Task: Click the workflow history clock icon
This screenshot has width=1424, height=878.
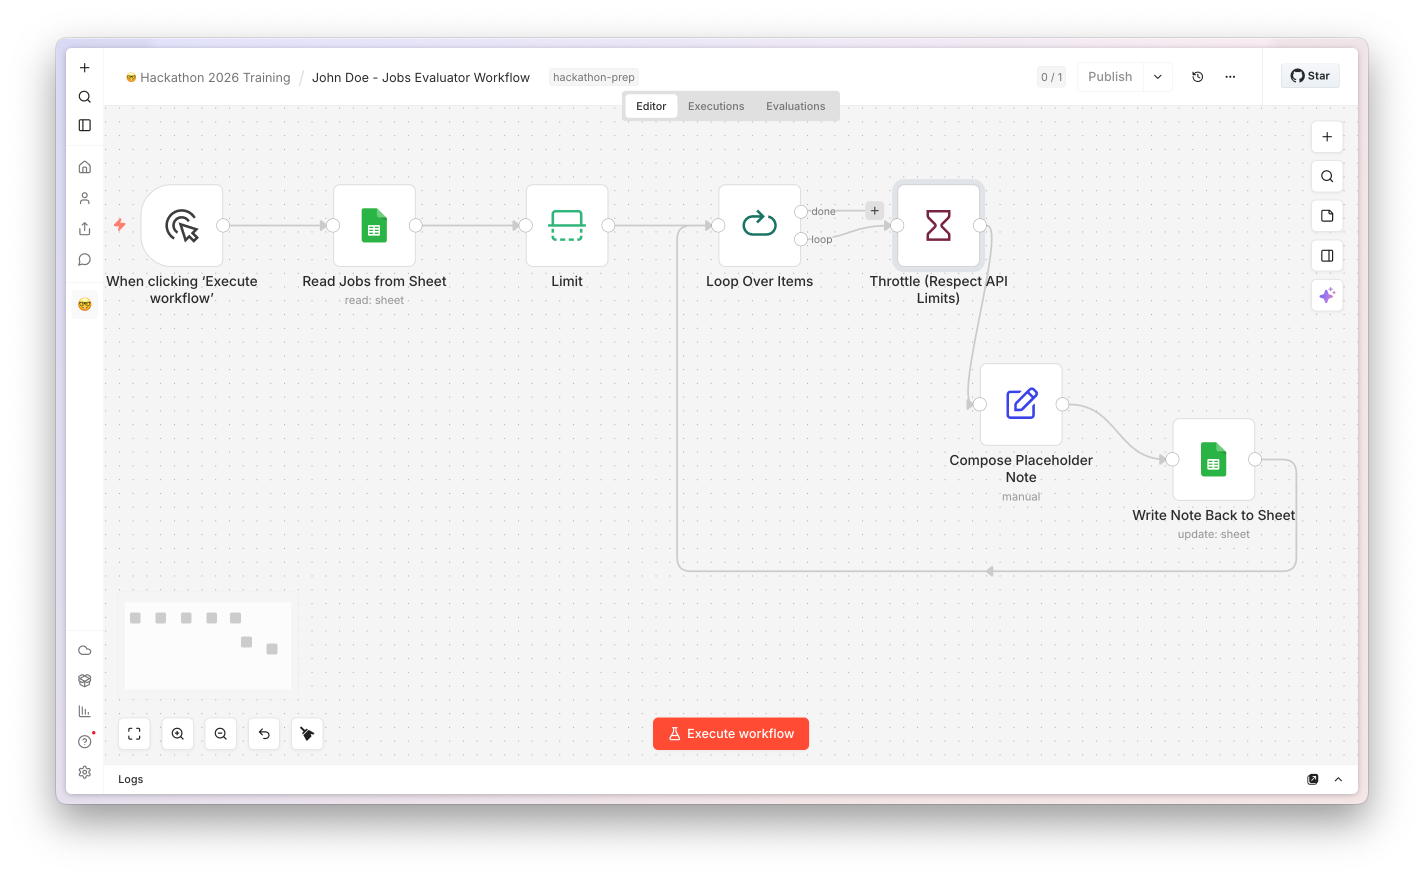Action: coord(1198,77)
